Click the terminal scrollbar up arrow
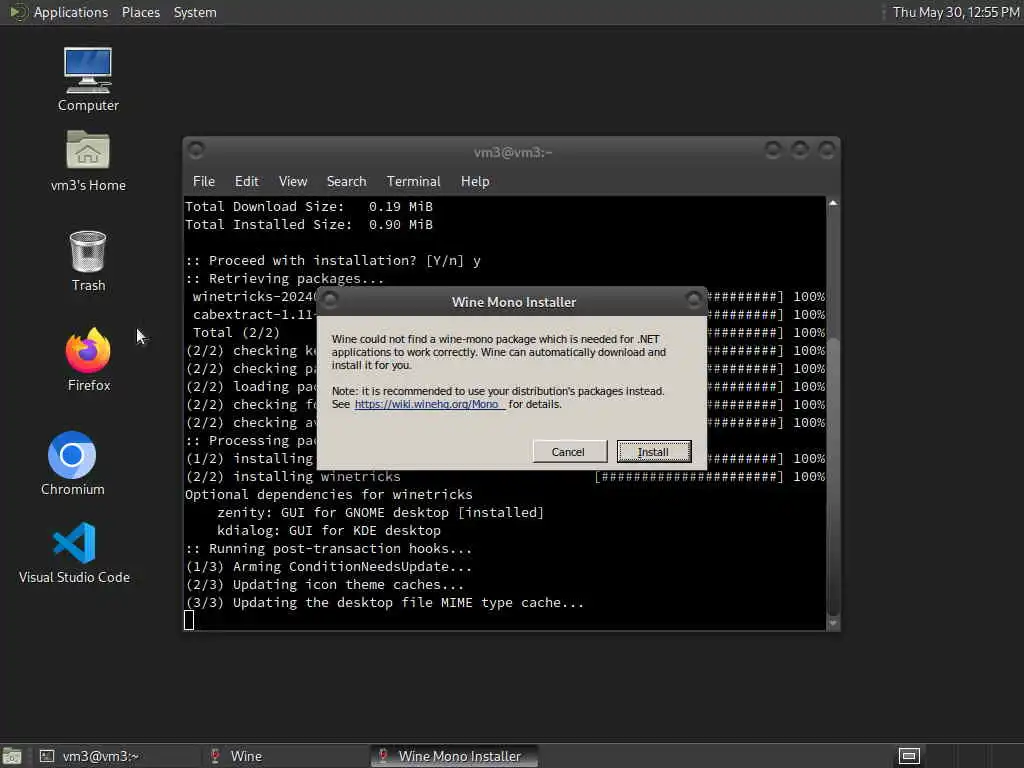Image resolution: width=1024 pixels, height=768 pixels. pos(833,203)
